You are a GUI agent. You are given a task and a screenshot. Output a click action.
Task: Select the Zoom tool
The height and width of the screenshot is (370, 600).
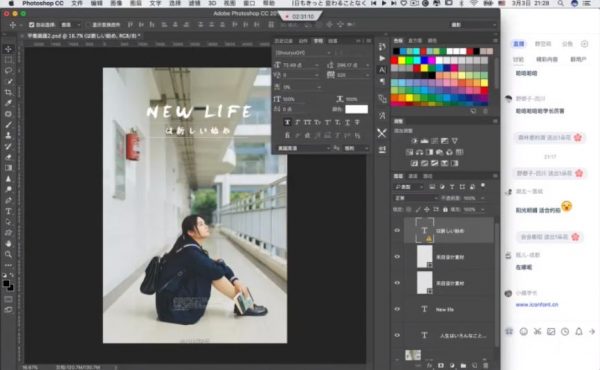[8, 254]
